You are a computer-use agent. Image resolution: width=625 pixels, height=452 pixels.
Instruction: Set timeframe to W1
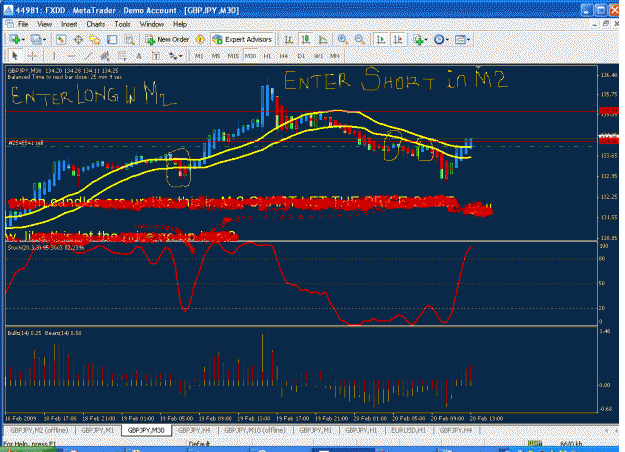point(318,56)
